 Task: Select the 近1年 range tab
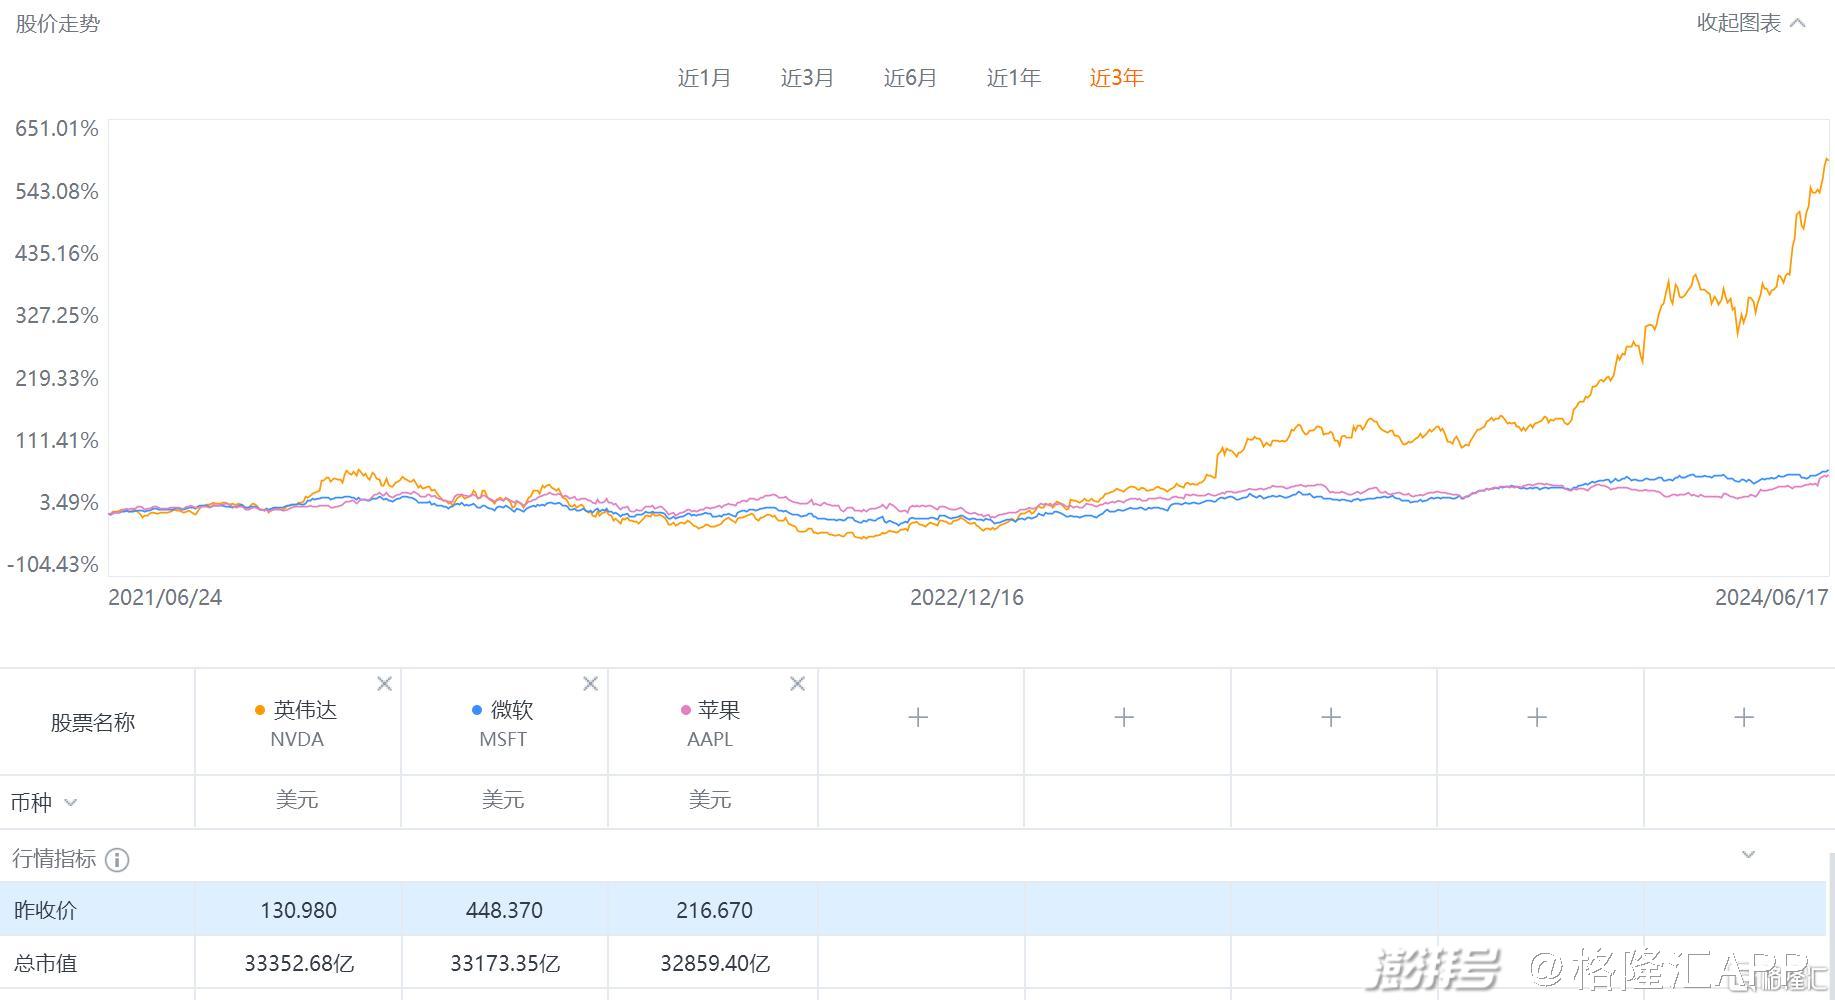1013,78
